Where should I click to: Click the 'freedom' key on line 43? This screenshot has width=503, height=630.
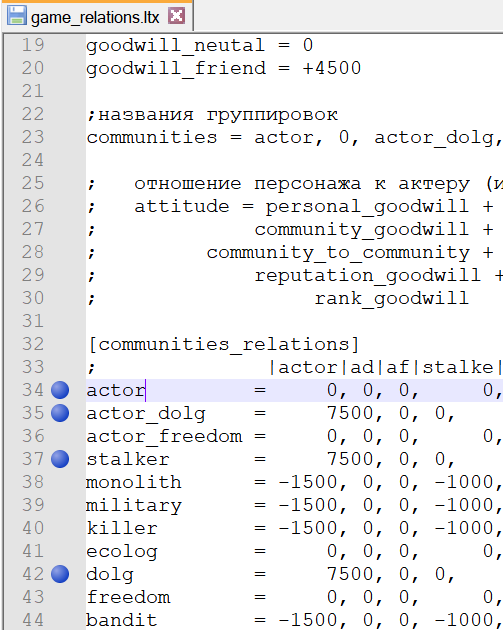click(x=128, y=597)
